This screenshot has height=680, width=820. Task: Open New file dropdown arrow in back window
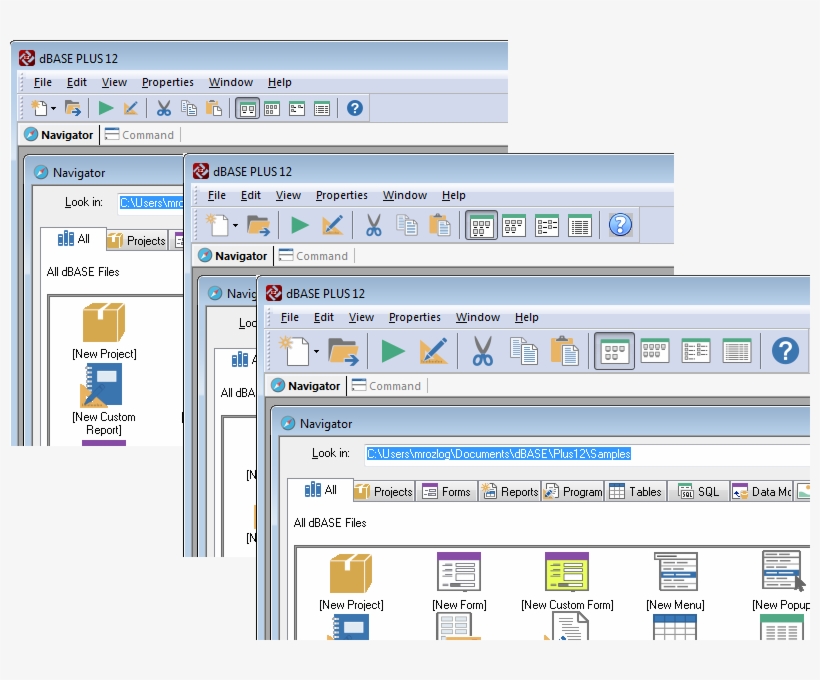point(53,109)
